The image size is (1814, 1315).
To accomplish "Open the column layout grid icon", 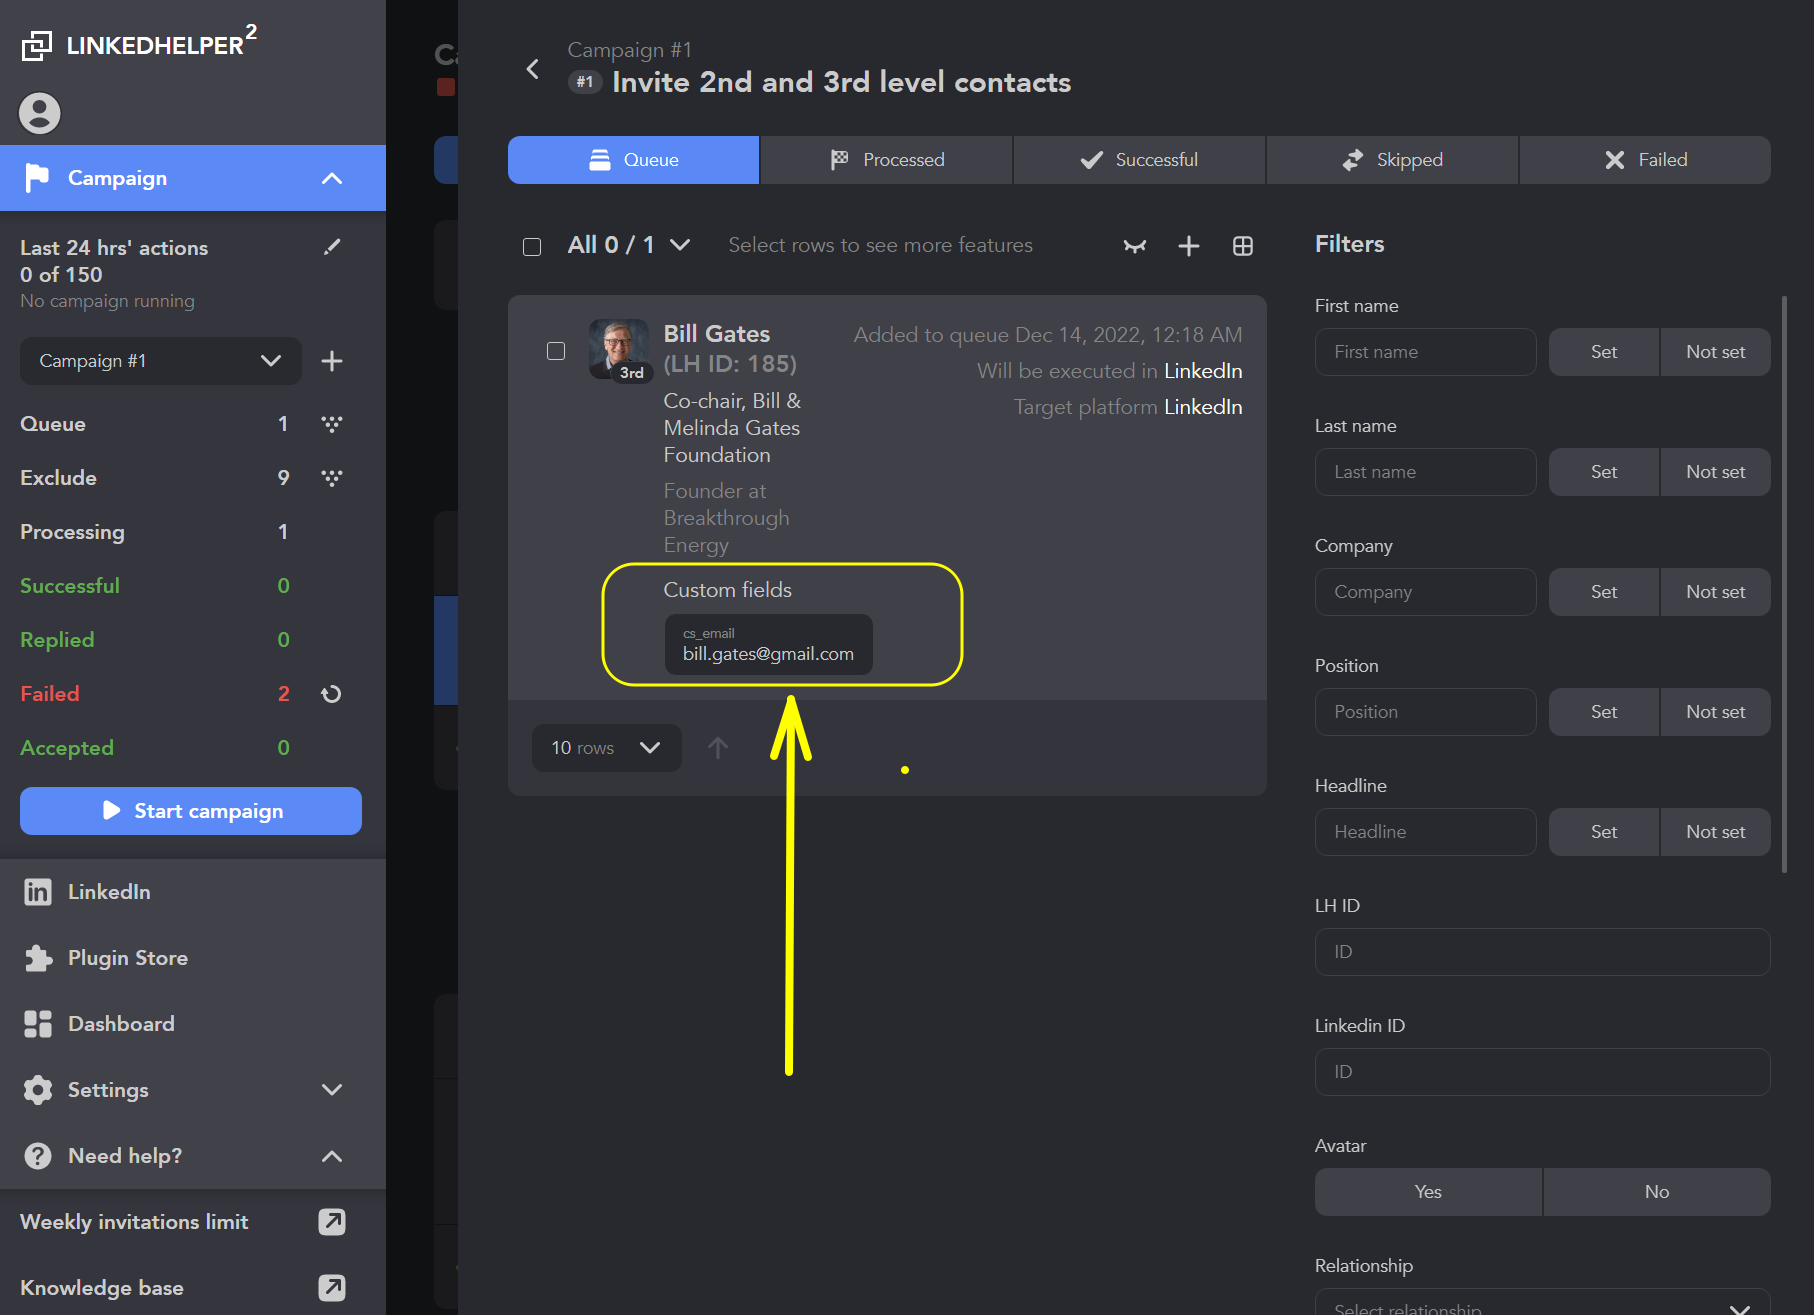I will (1243, 246).
